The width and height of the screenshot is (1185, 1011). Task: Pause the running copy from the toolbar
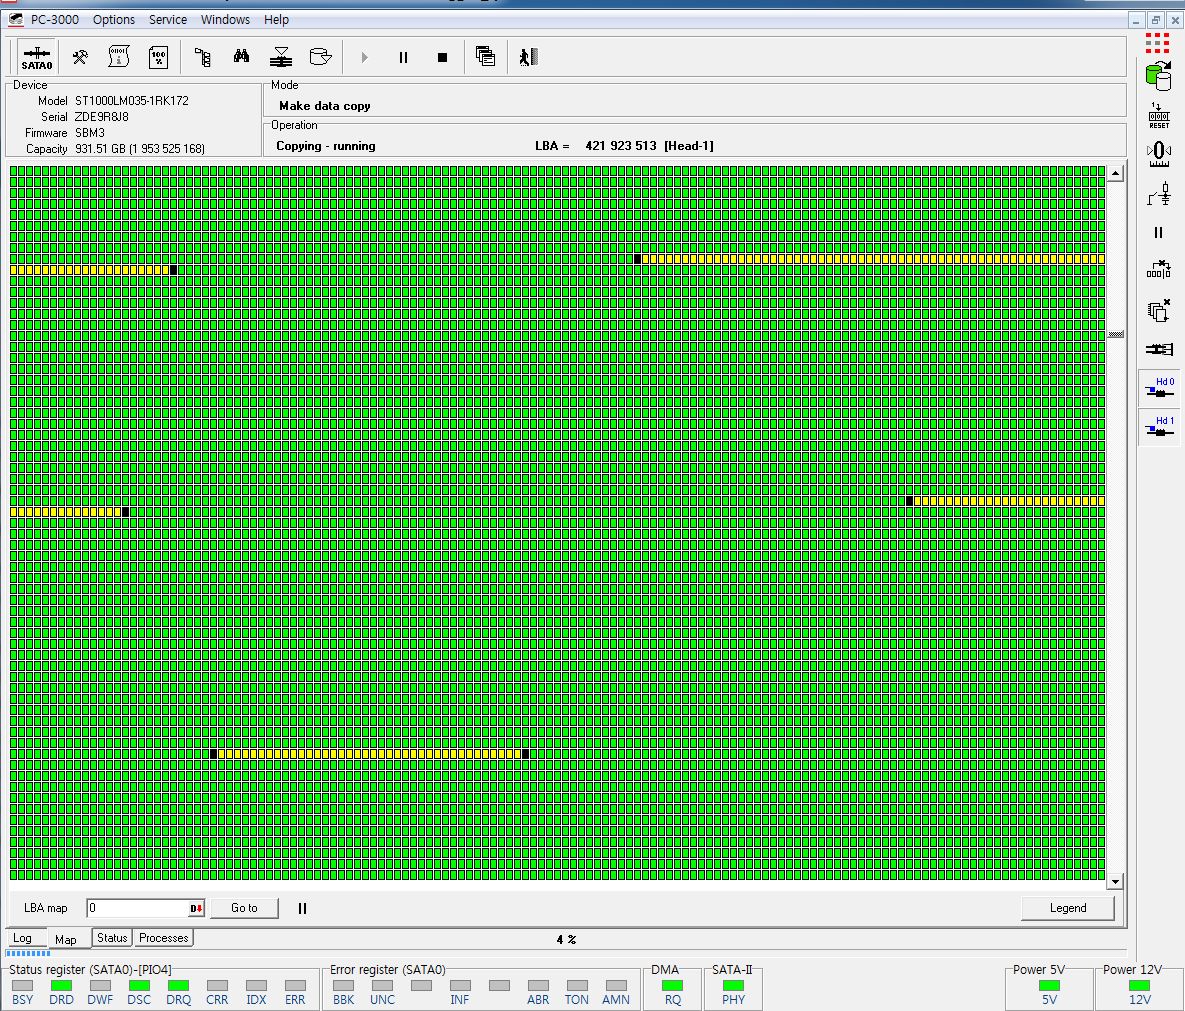click(403, 58)
